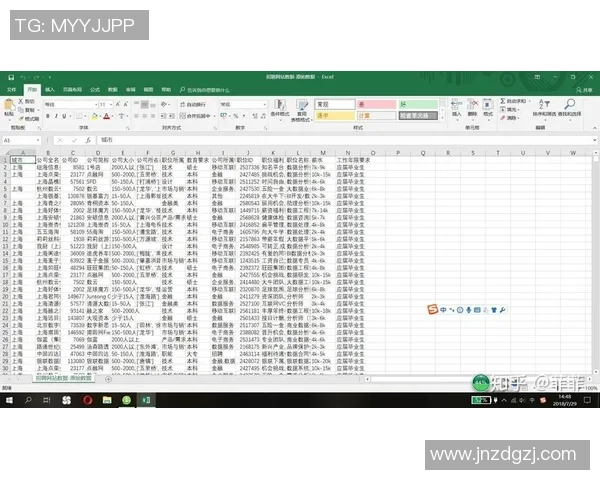Click the Borders icon in font group
600x480 pixels.
tap(79, 116)
